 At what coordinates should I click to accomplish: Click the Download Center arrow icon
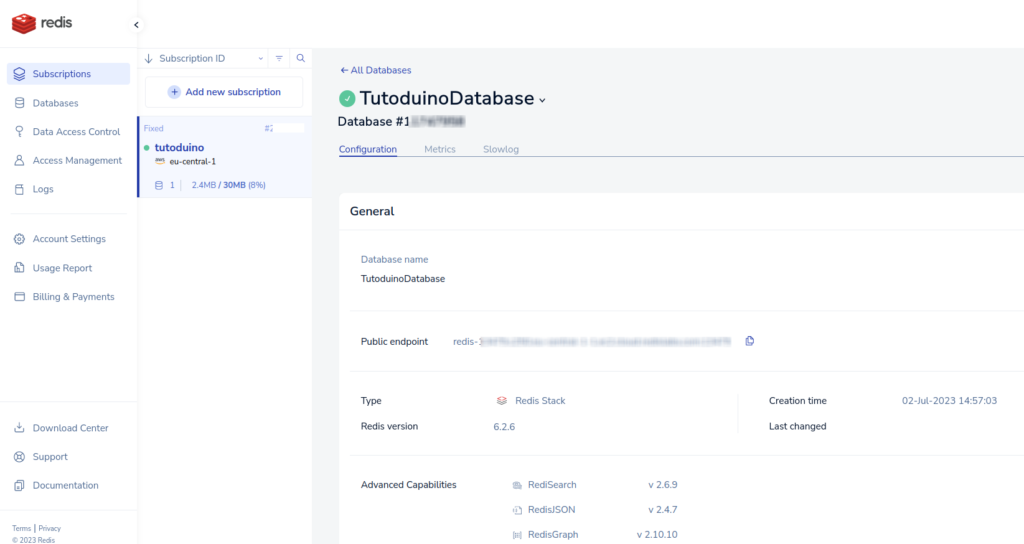tap(20, 428)
